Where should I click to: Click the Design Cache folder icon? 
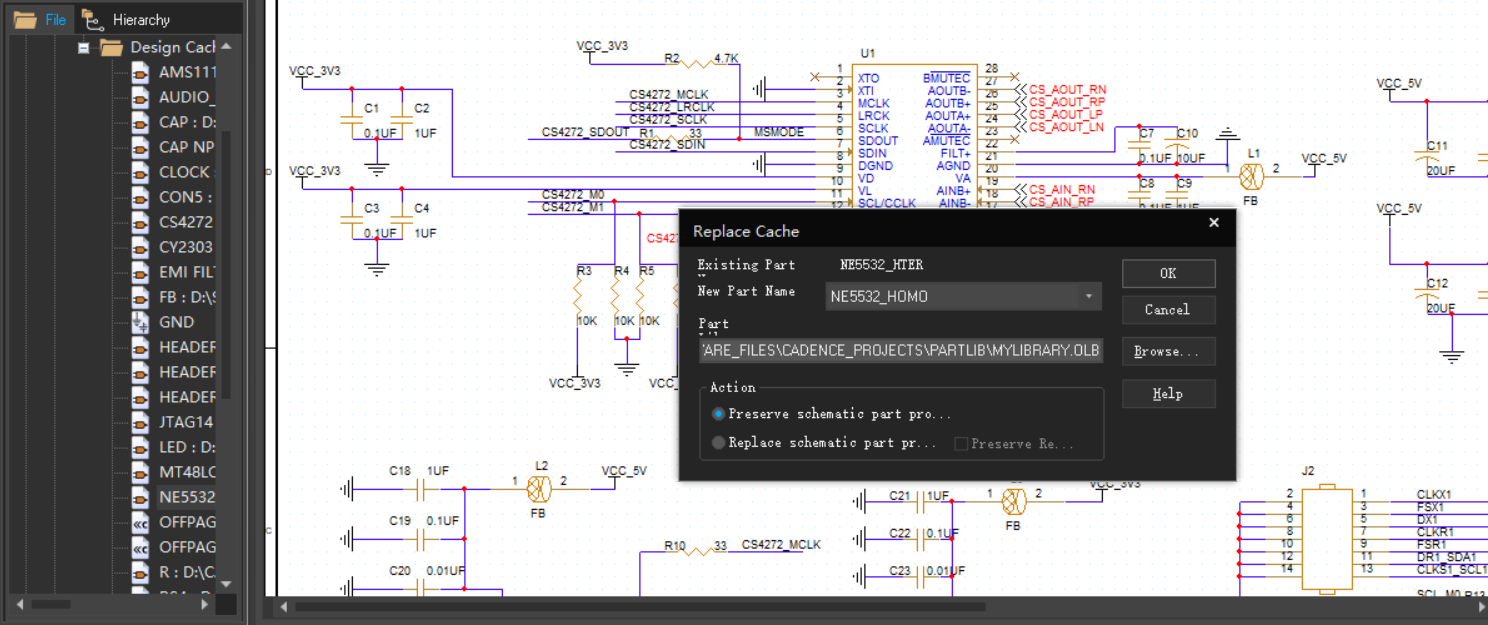tap(111, 47)
